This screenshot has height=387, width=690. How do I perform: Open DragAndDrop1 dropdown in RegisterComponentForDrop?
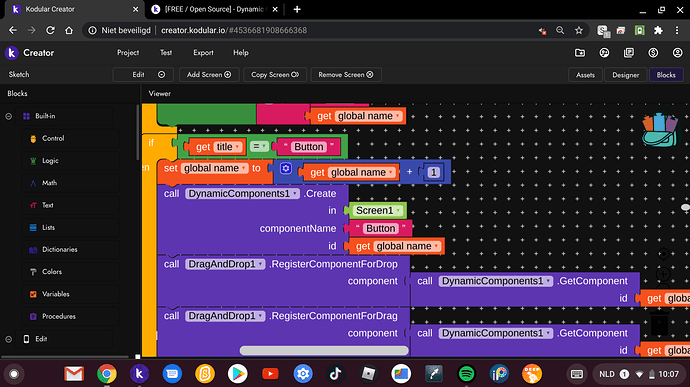coord(261,264)
